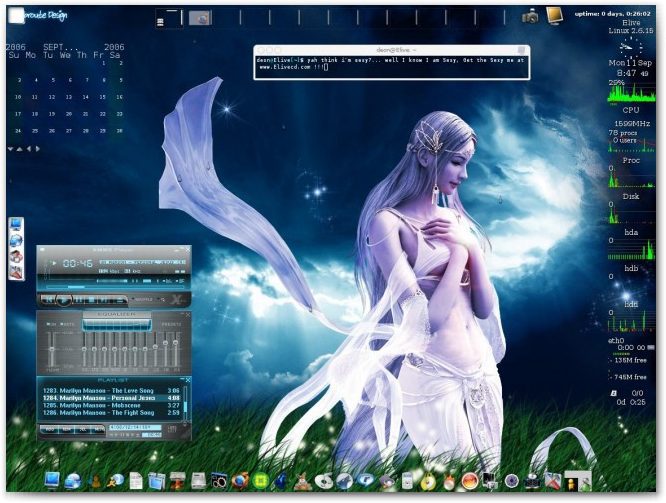The width and height of the screenshot is (666, 503).
Task: Toggle the equalizer AUTO switch
Action: tap(67, 324)
